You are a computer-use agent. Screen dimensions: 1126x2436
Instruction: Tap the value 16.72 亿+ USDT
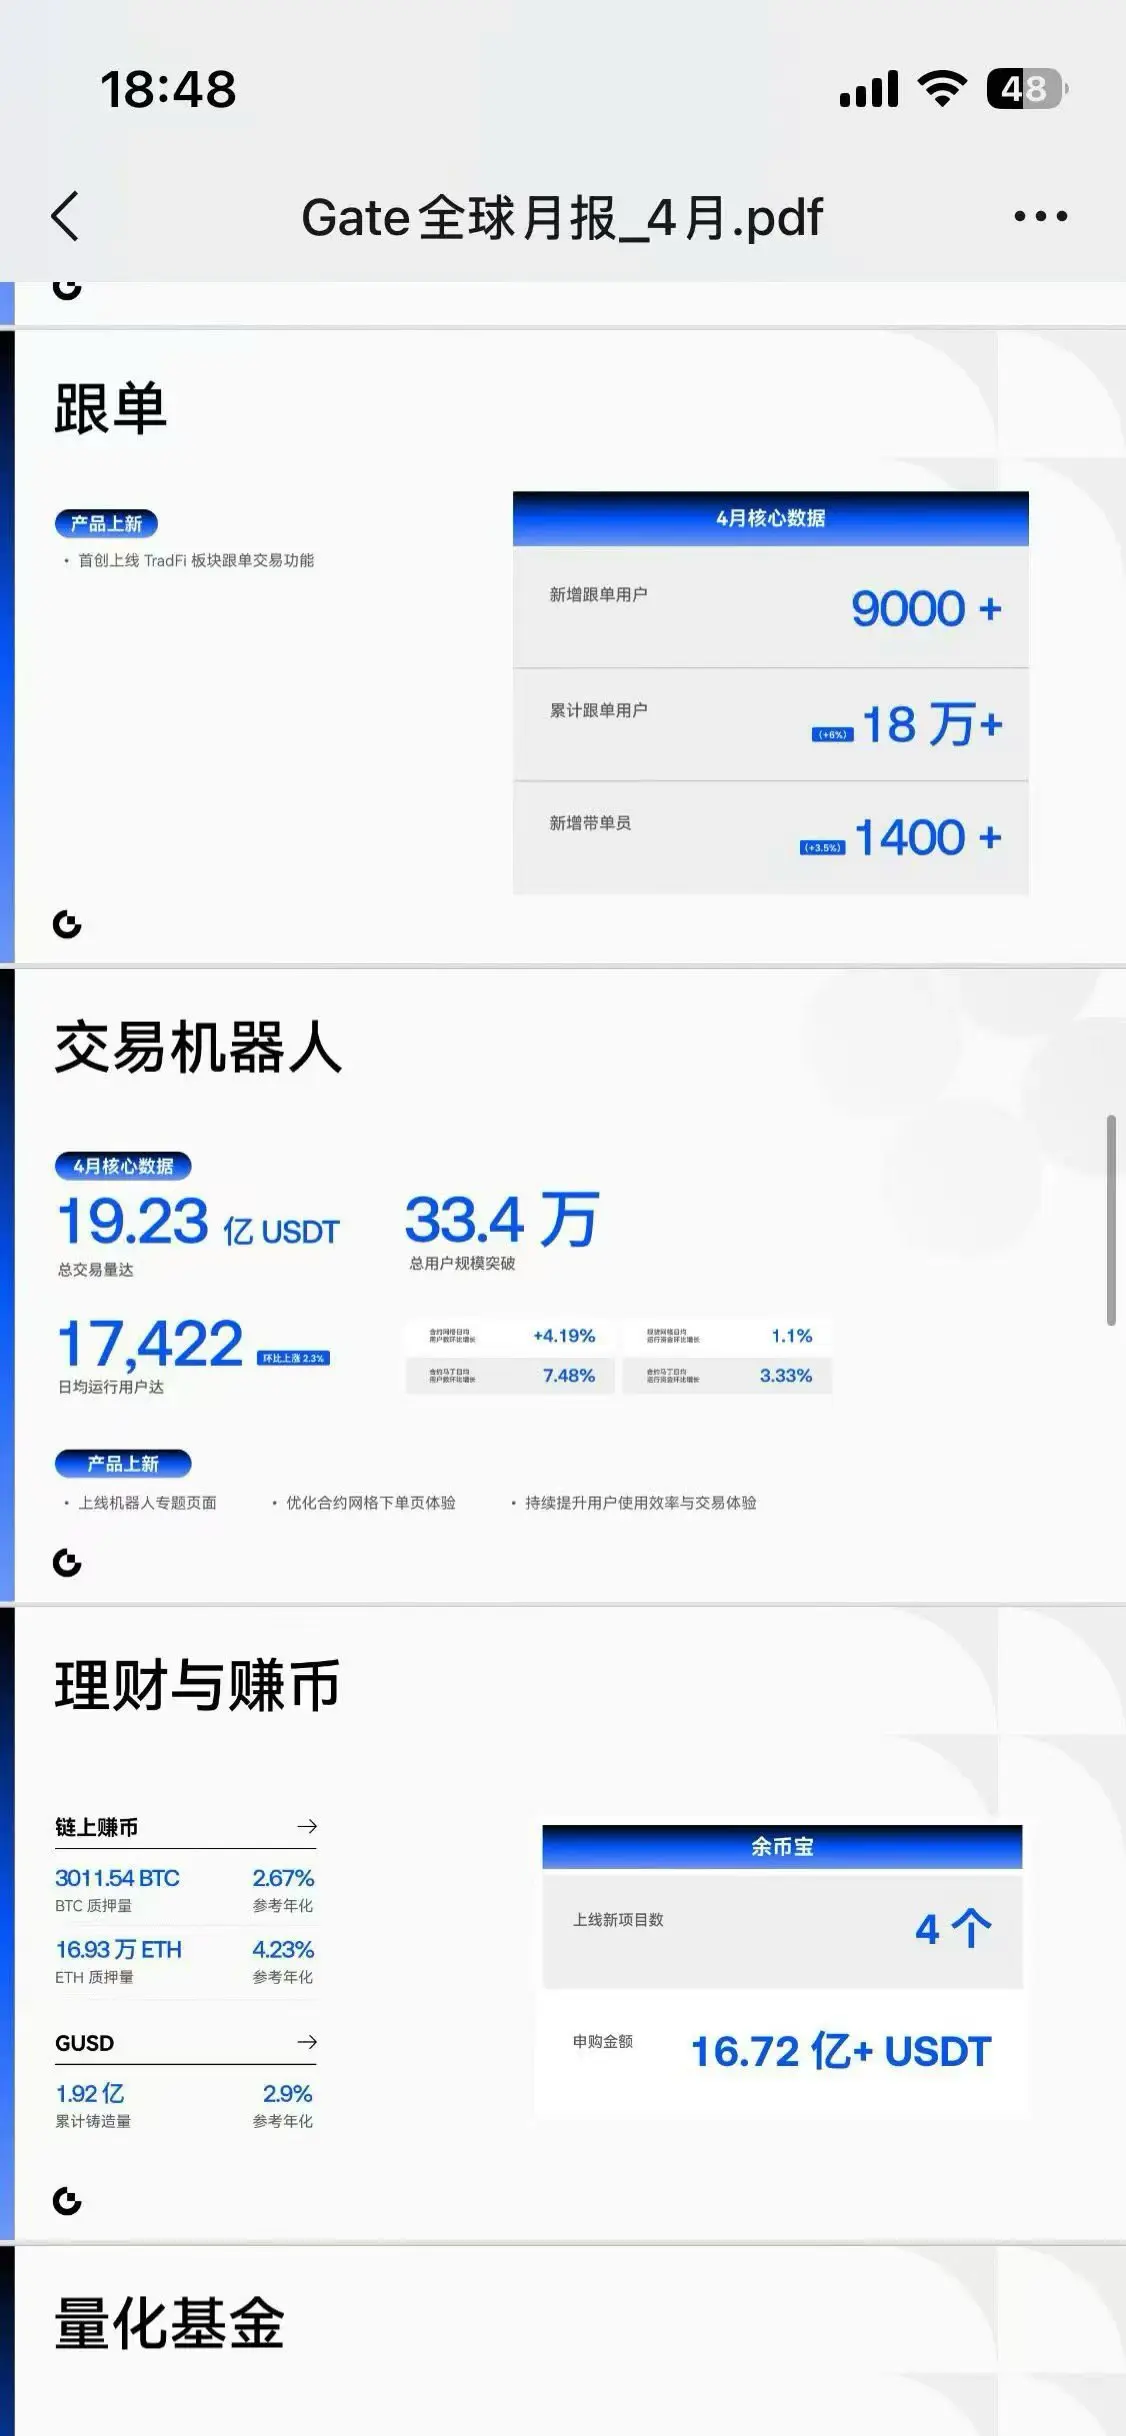[841, 2051]
